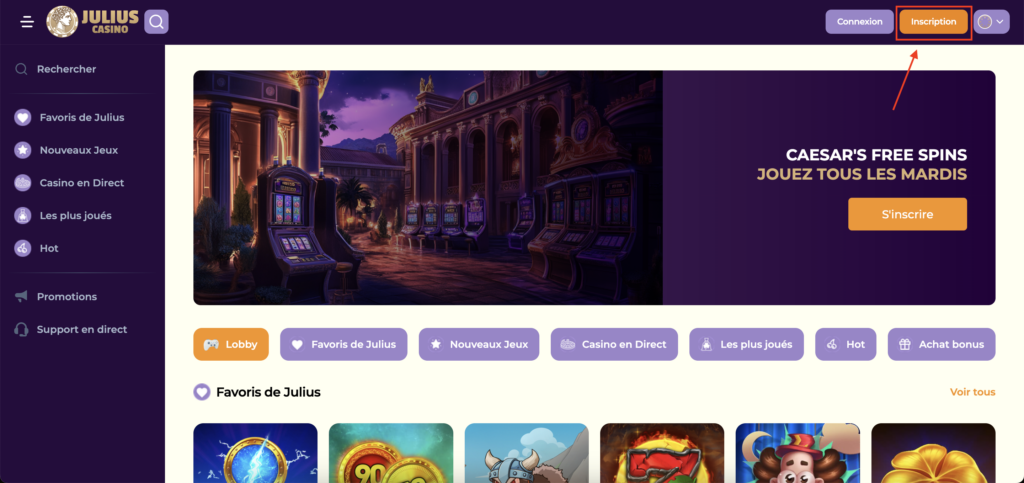Expand the language selector dropdown
Screen dimensions: 1024x483
[991, 22]
